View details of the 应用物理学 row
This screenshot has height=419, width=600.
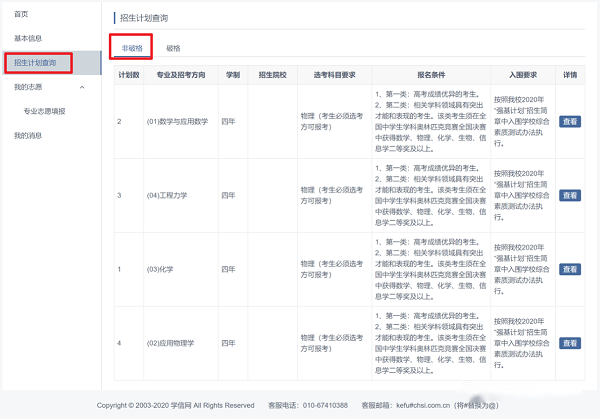[x=569, y=343]
